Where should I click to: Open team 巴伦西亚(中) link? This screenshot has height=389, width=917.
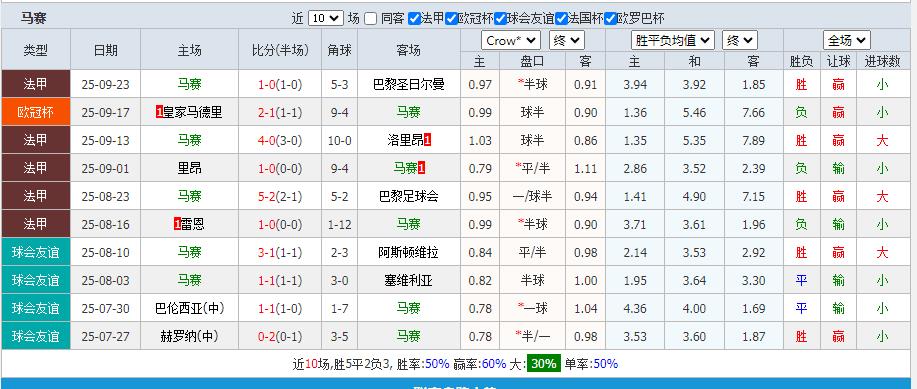click(189, 308)
